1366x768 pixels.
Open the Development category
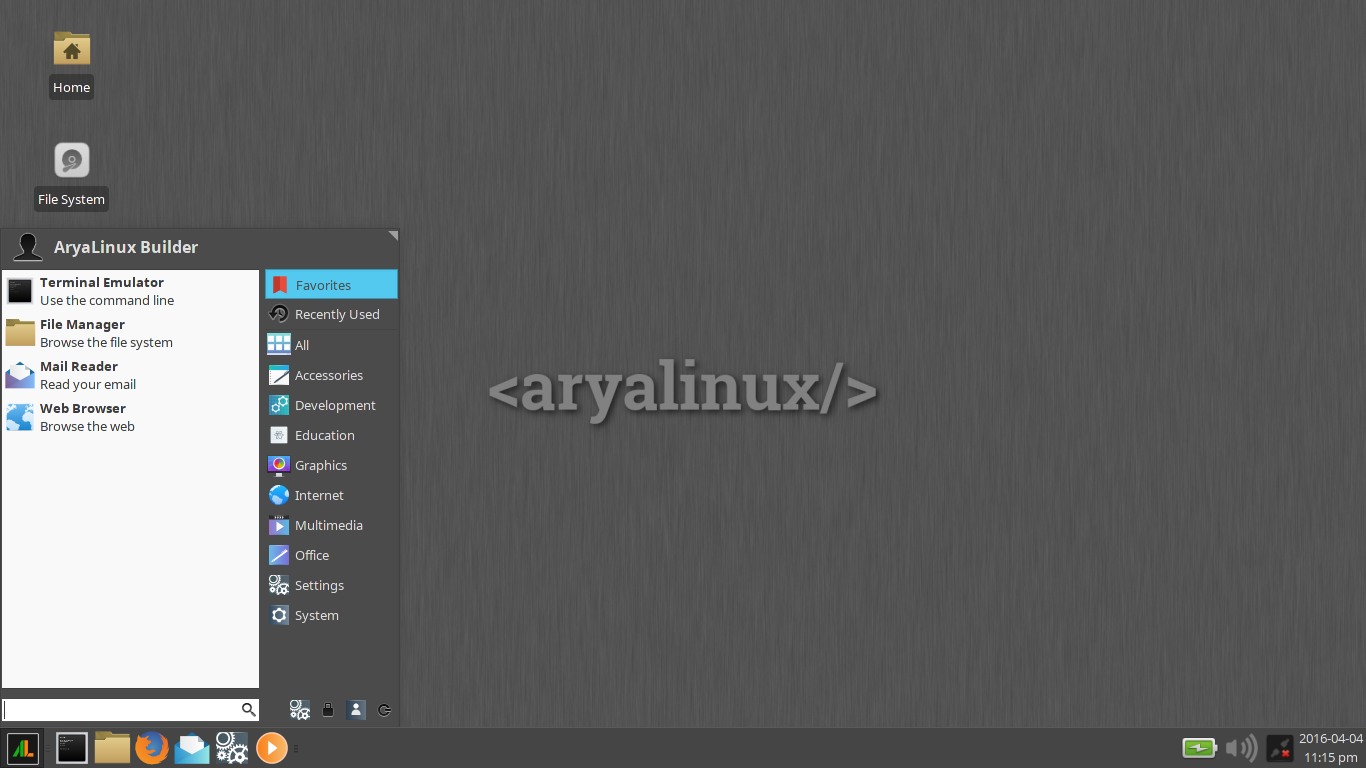[x=331, y=405]
